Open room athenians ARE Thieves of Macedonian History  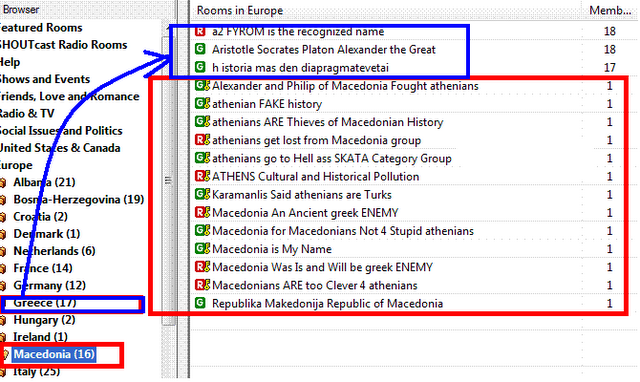pos(327,122)
